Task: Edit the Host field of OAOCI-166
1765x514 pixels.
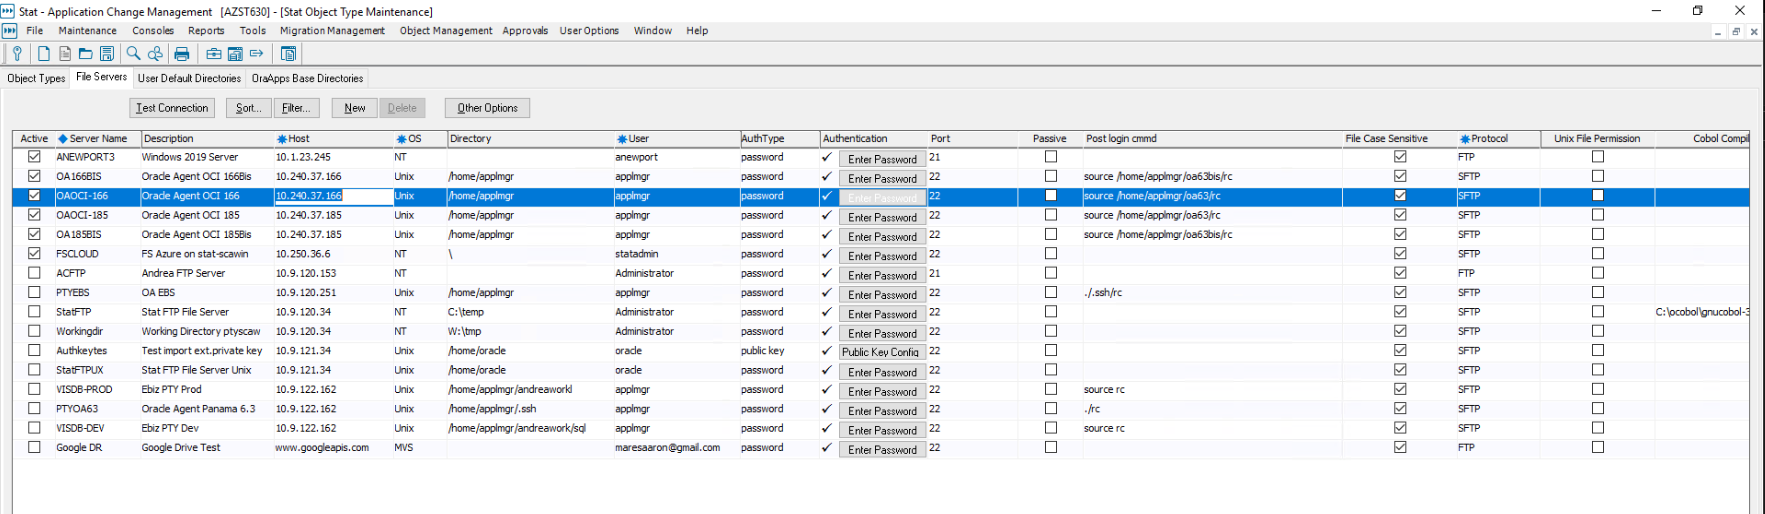Action: click(333, 196)
